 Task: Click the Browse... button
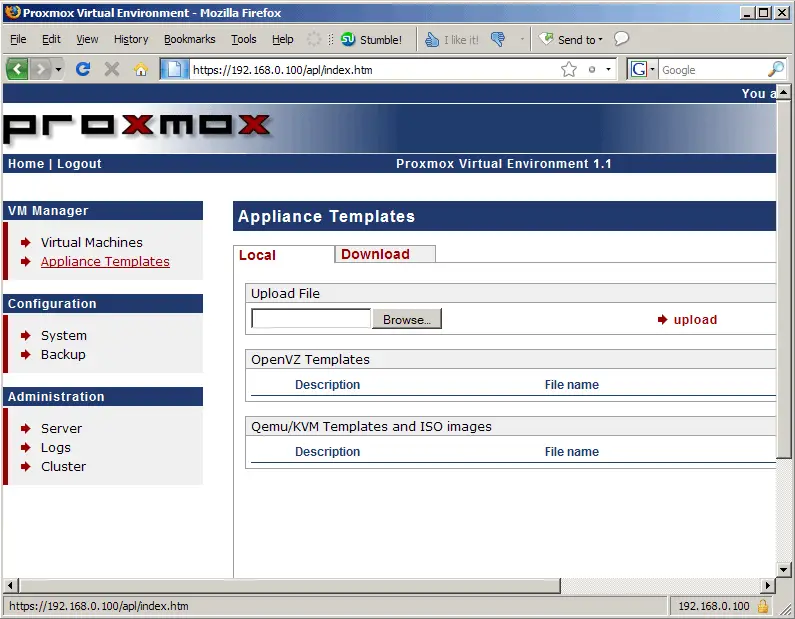[x=407, y=319]
